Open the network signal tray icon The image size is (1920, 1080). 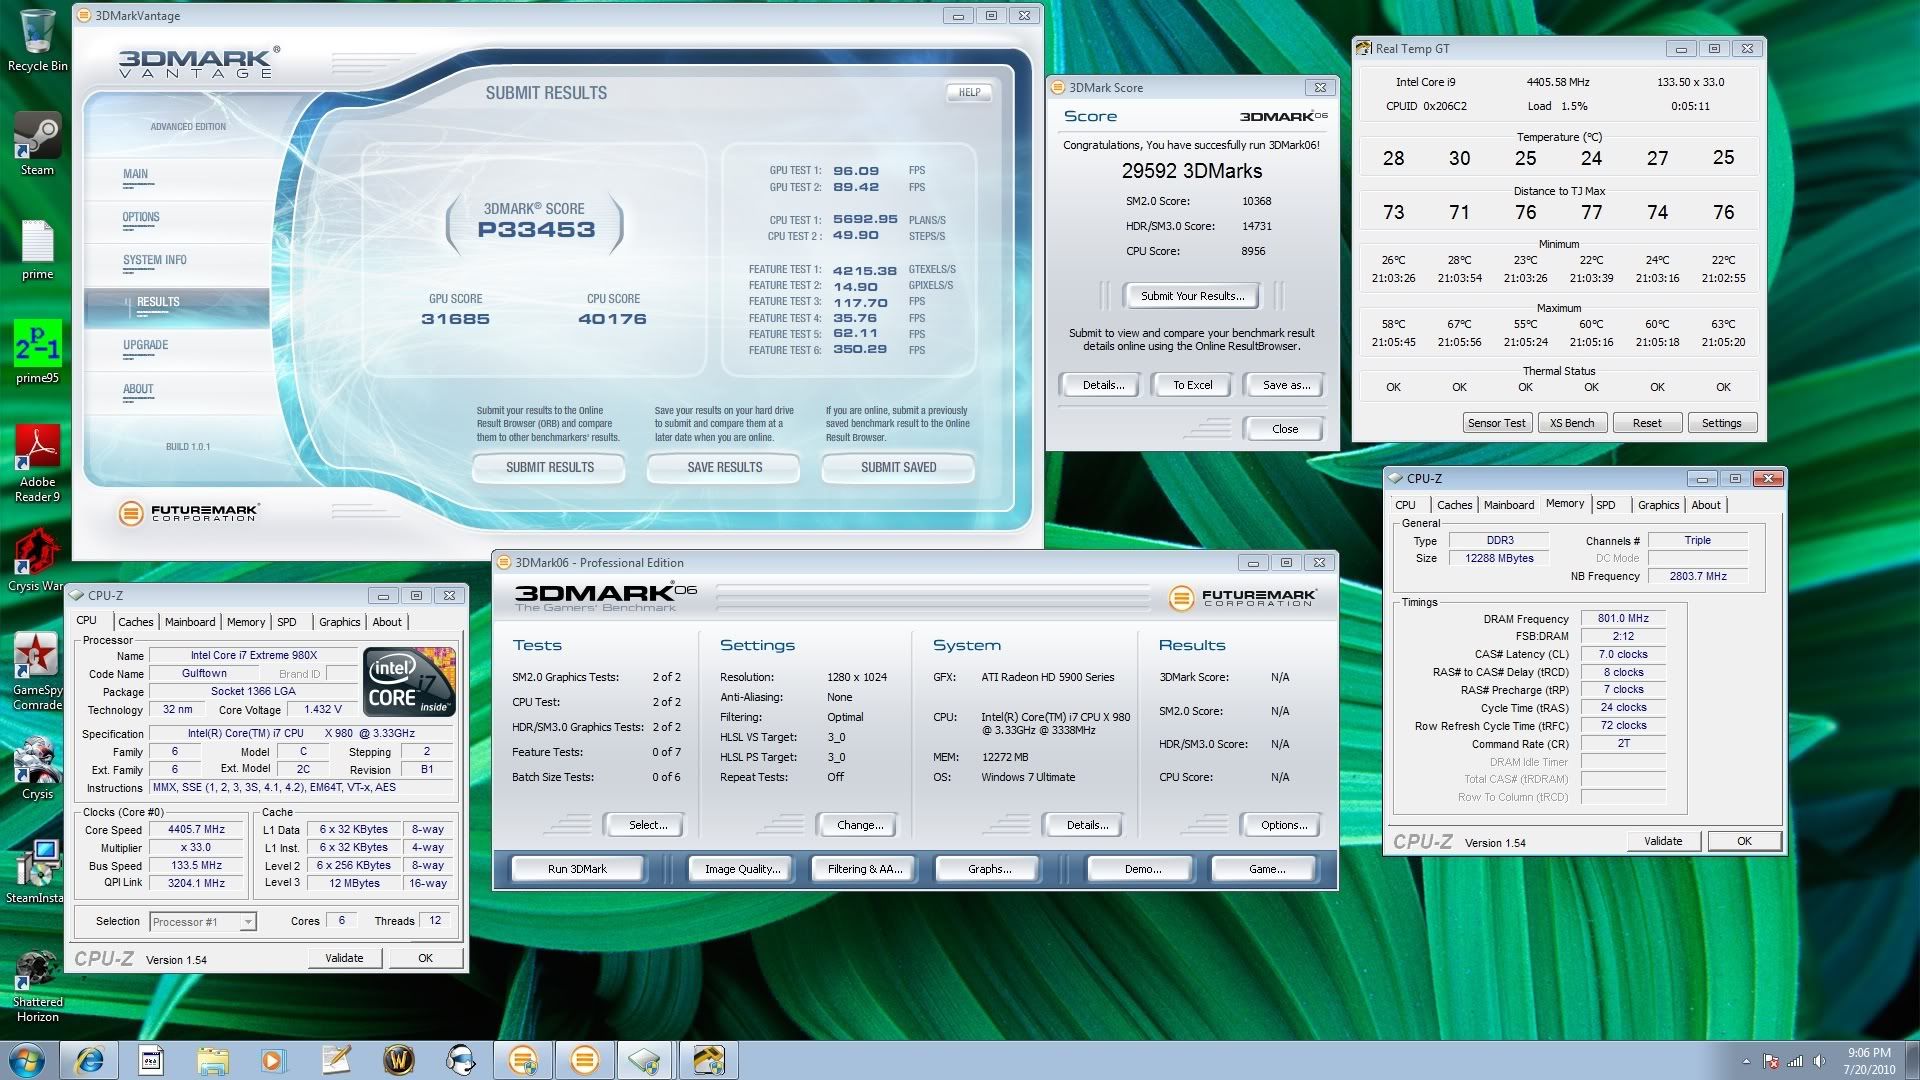[1795, 1062]
